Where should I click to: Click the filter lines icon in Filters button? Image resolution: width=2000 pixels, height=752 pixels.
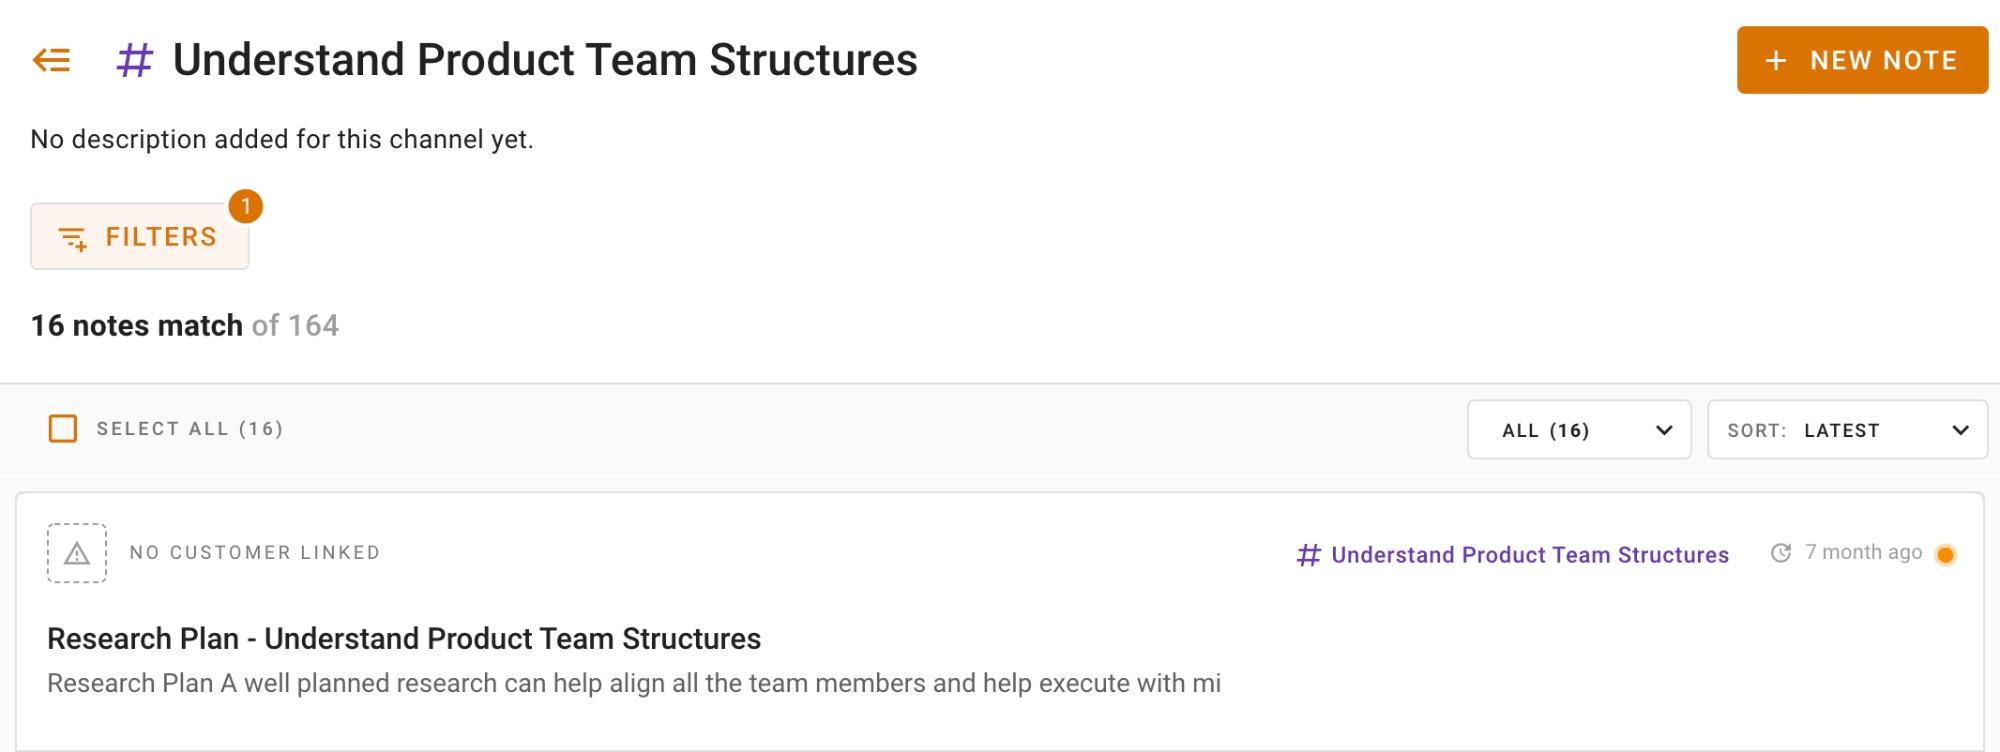pos(73,238)
